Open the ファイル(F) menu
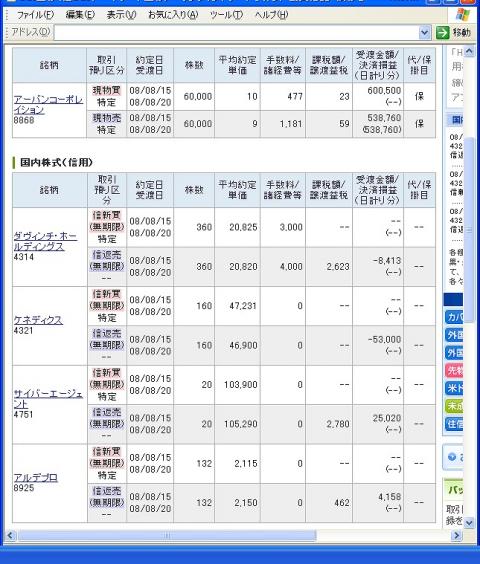The image size is (480, 564). [x=35, y=15]
